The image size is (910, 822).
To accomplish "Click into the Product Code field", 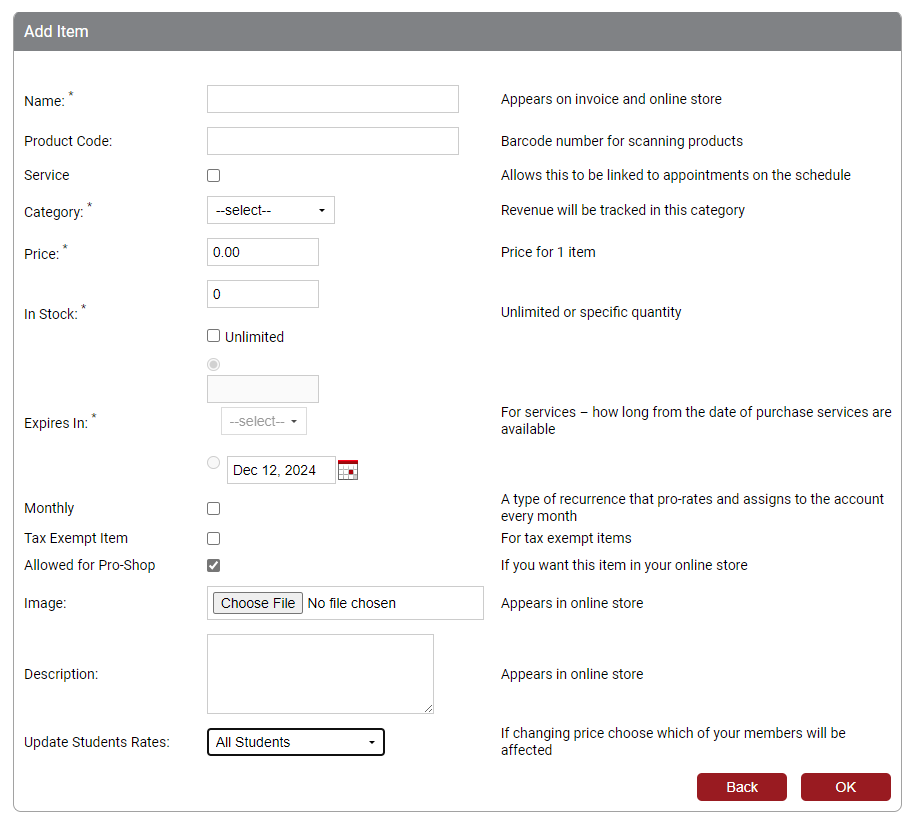I will pyautogui.click(x=332, y=141).
